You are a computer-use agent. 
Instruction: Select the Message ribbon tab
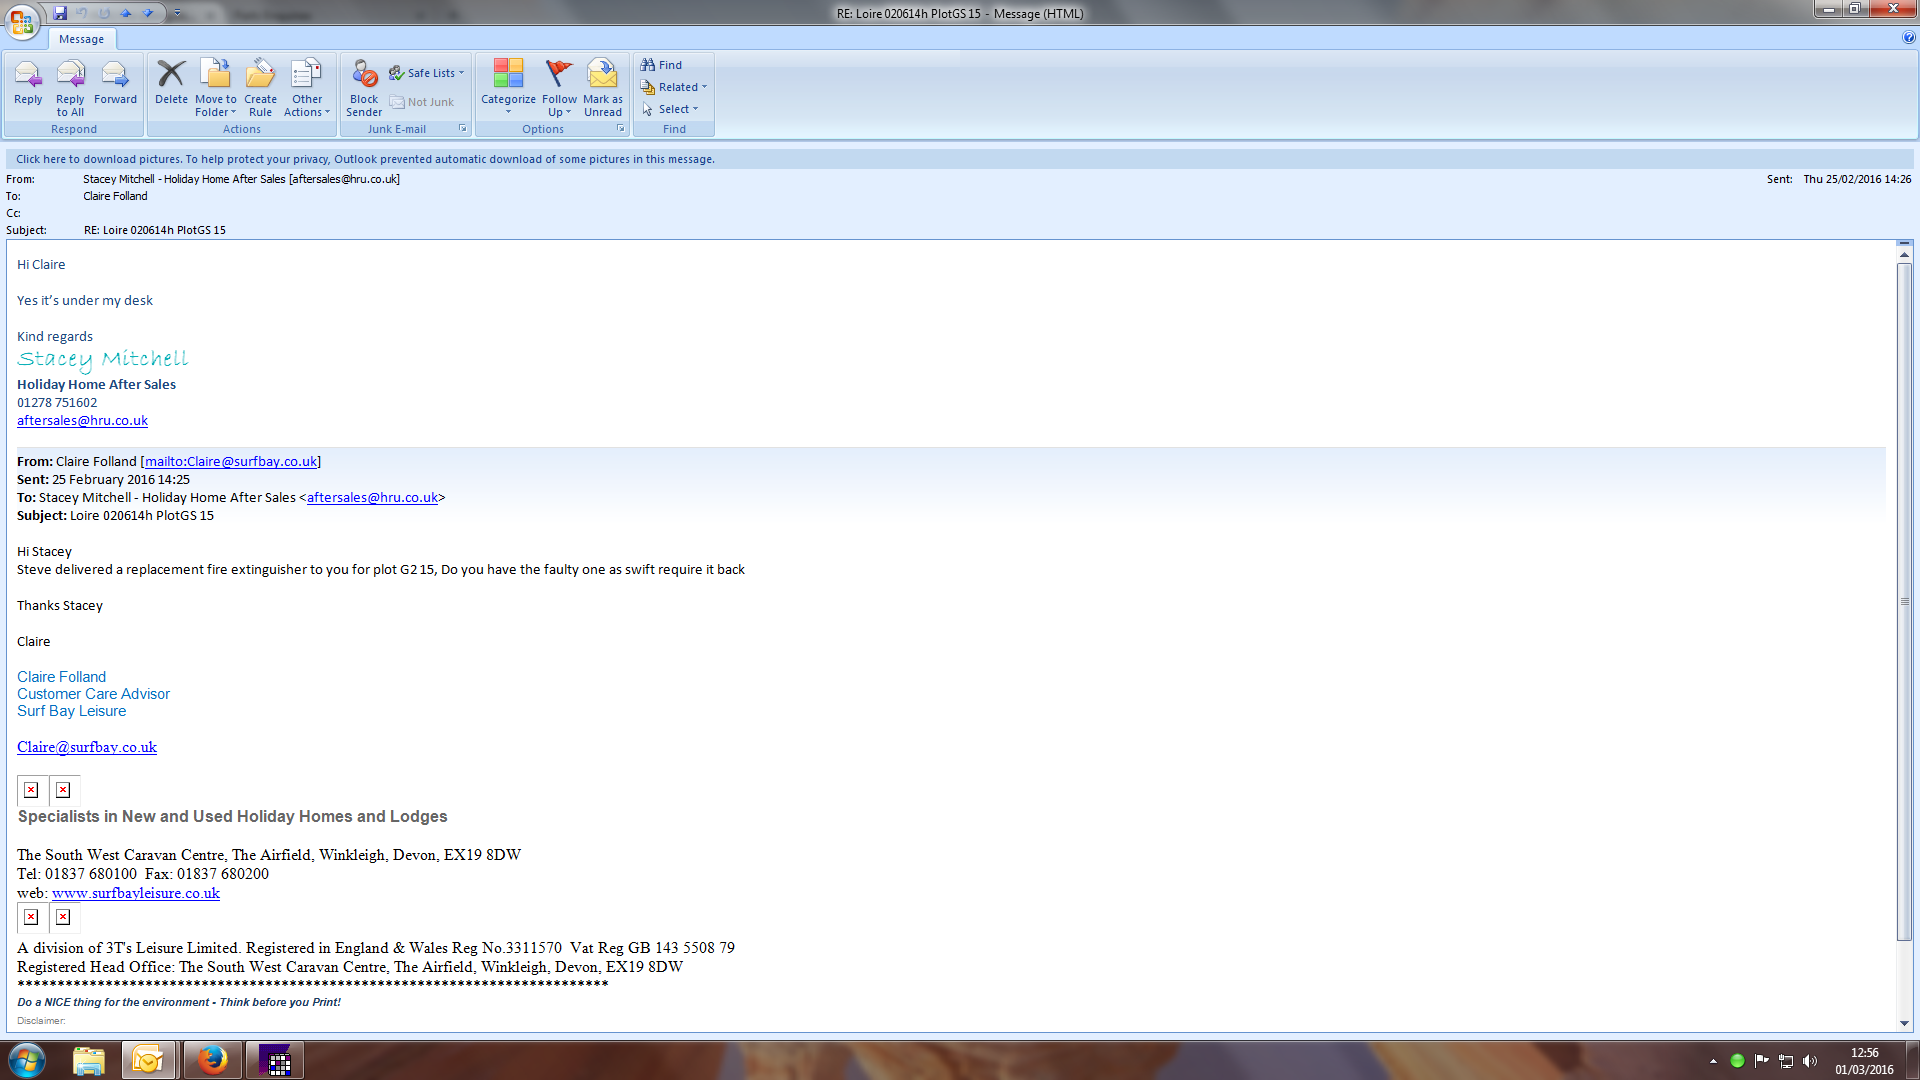(x=81, y=39)
